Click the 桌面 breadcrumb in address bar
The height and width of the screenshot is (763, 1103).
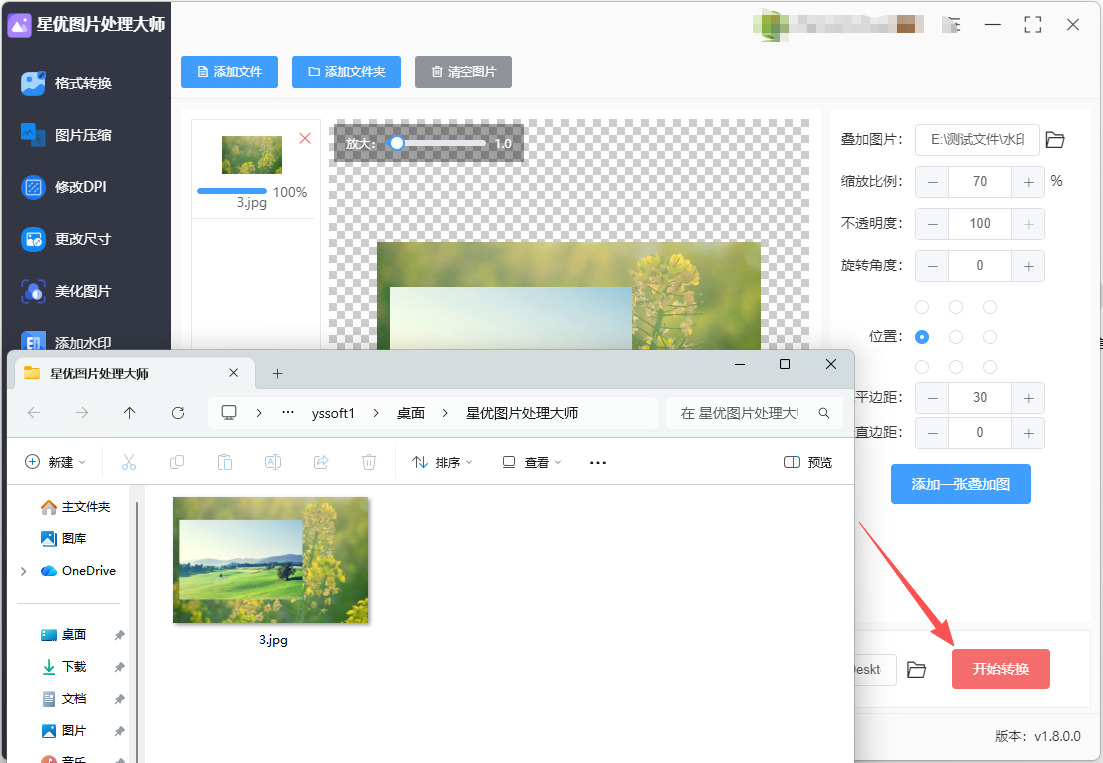tap(411, 413)
